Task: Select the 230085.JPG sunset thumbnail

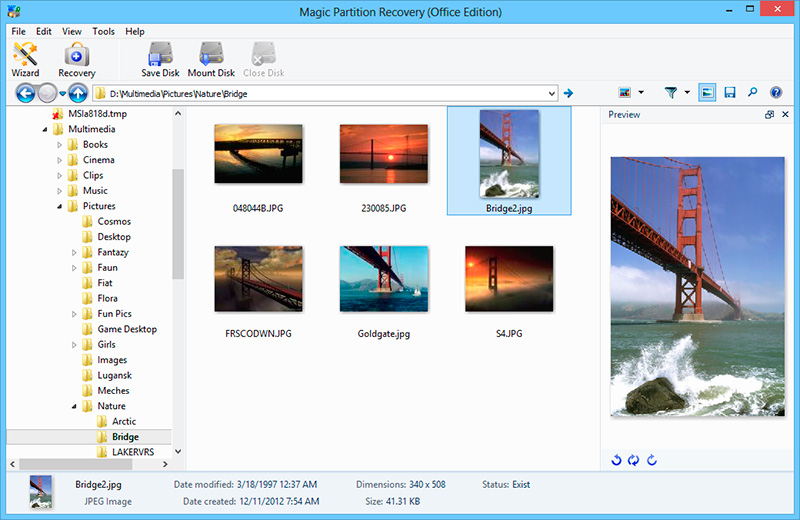Action: coord(384,154)
